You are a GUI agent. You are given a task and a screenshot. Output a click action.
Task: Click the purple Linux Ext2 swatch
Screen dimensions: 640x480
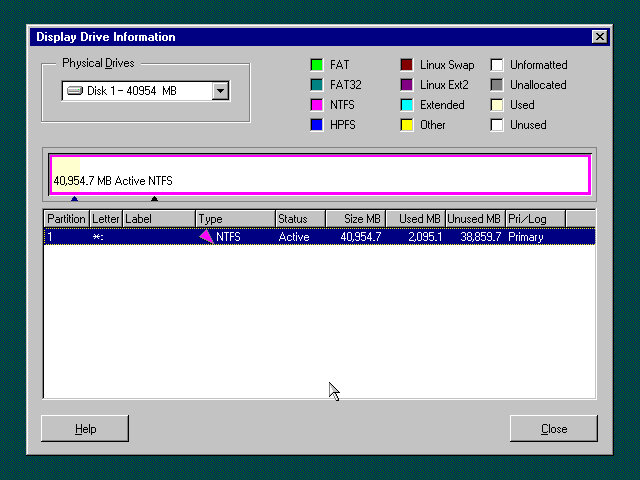[x=407, y=85]
